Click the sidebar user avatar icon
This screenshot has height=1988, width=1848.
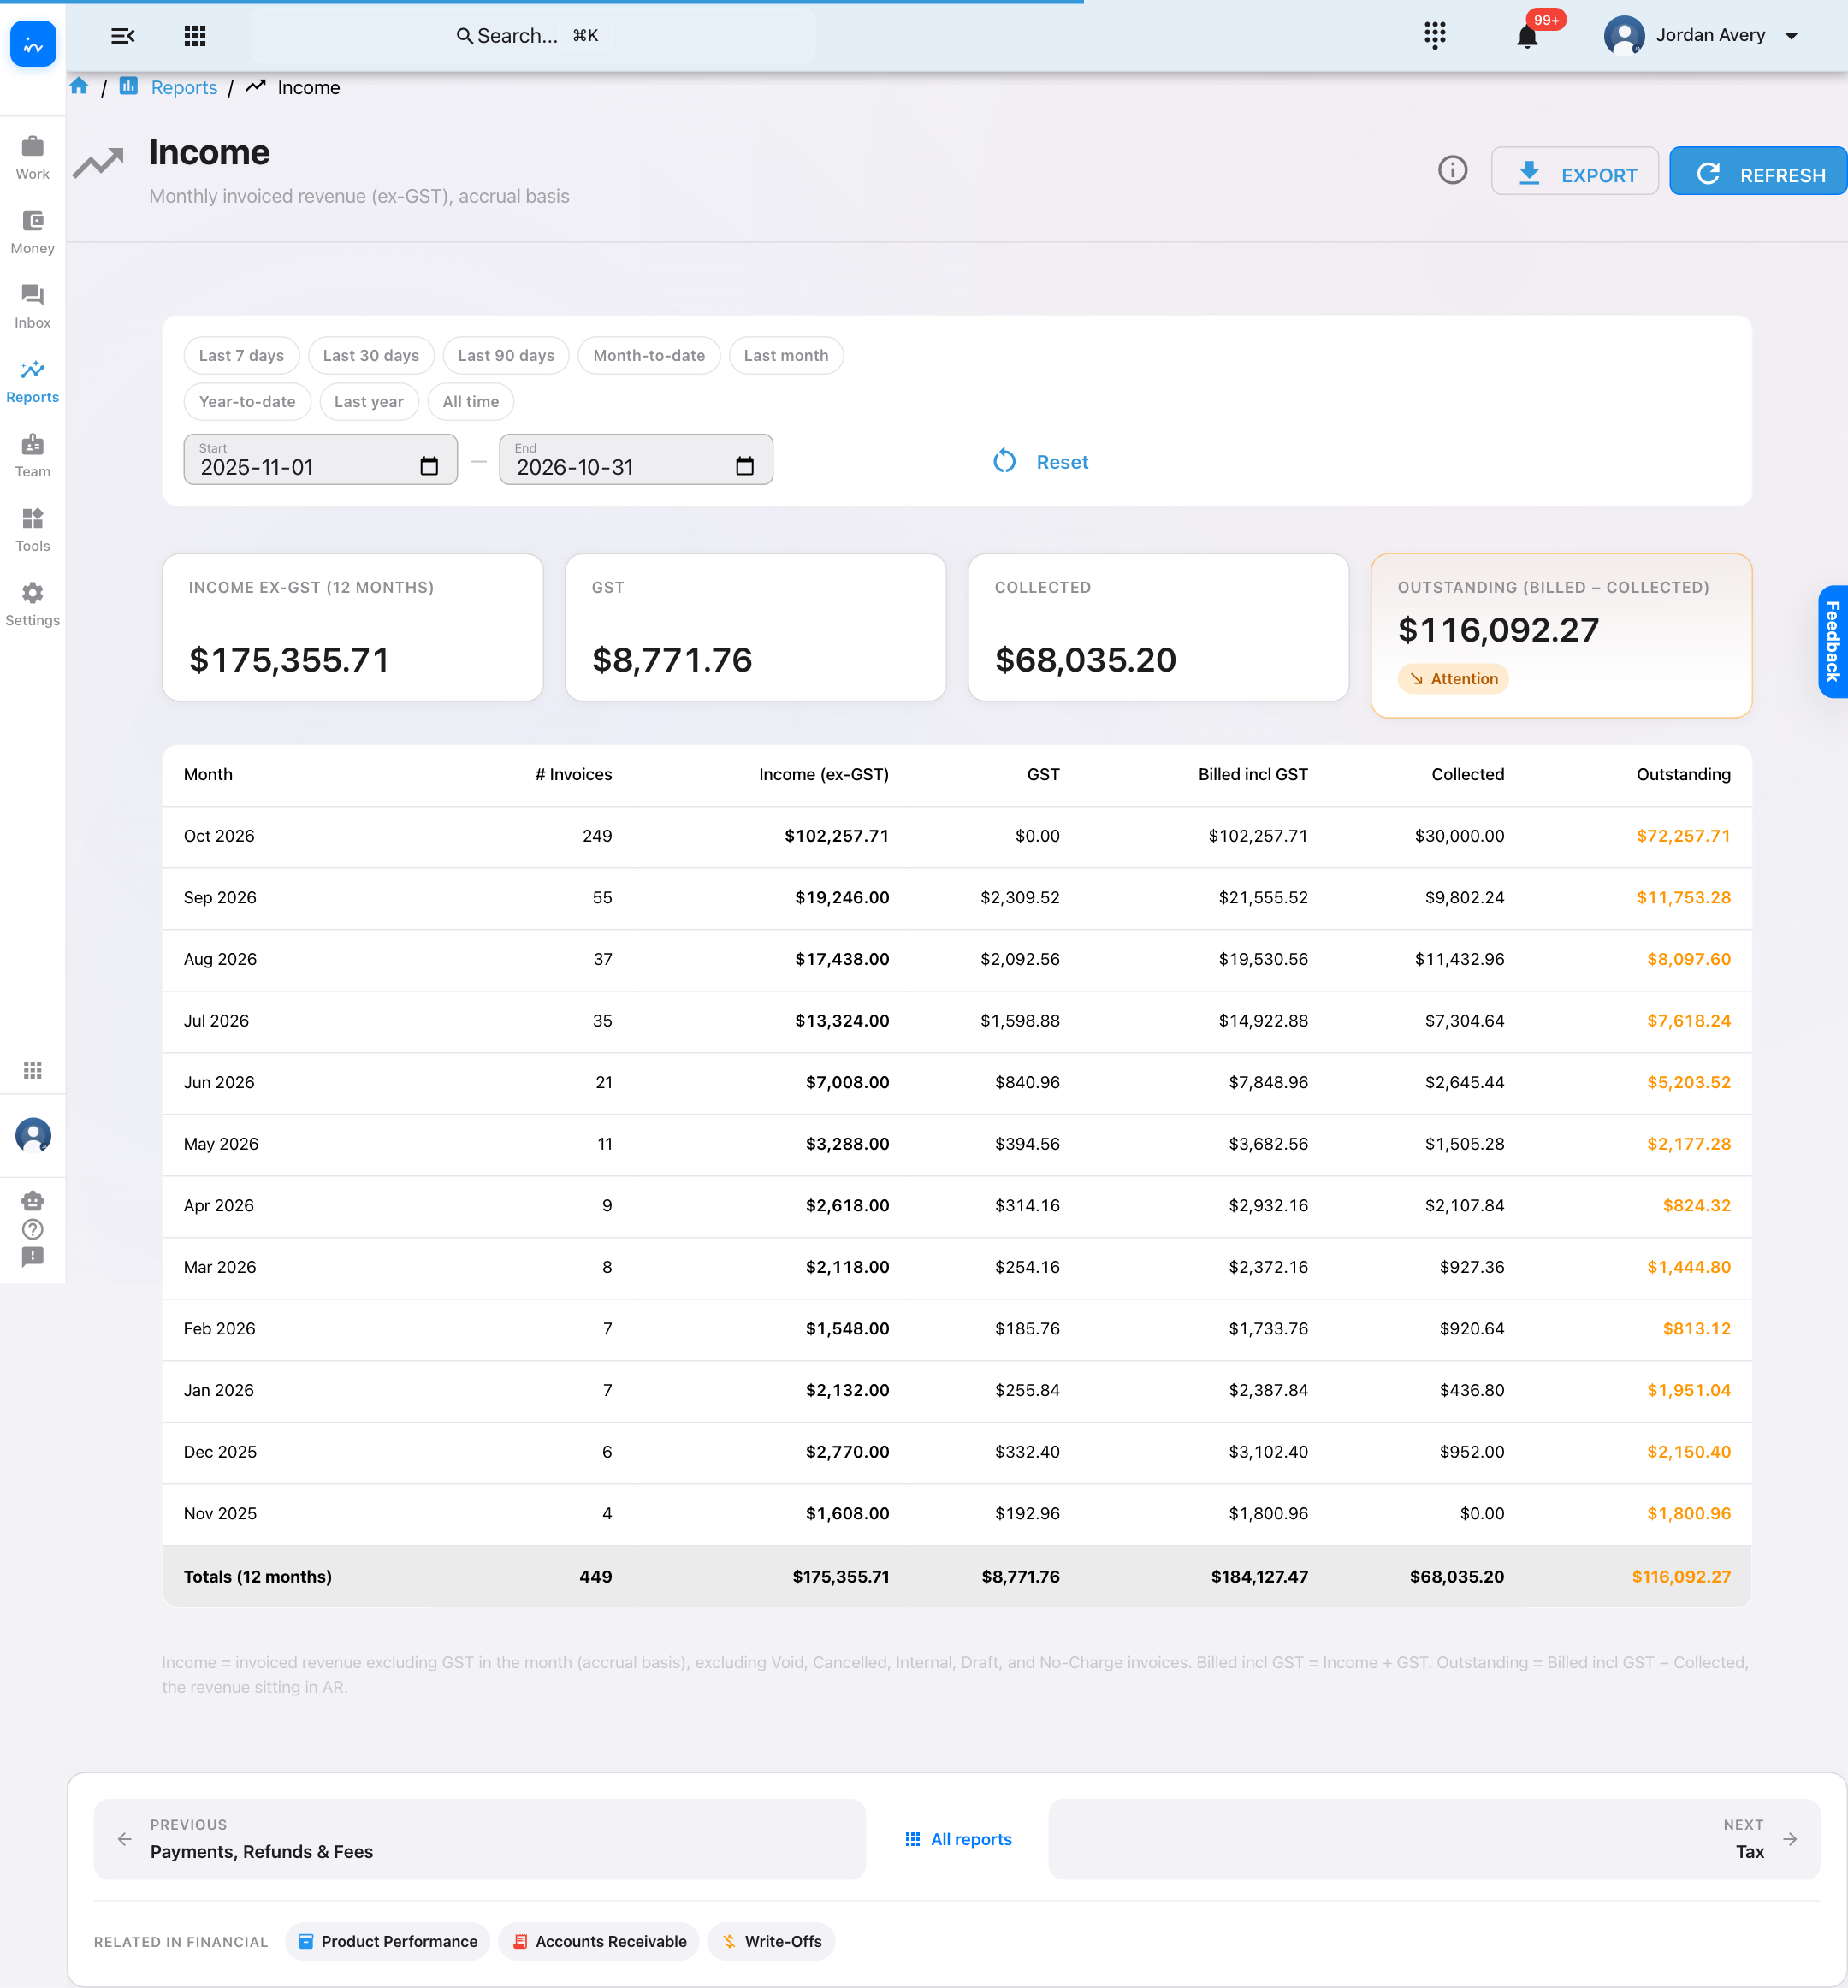(x=33, y=1135)
